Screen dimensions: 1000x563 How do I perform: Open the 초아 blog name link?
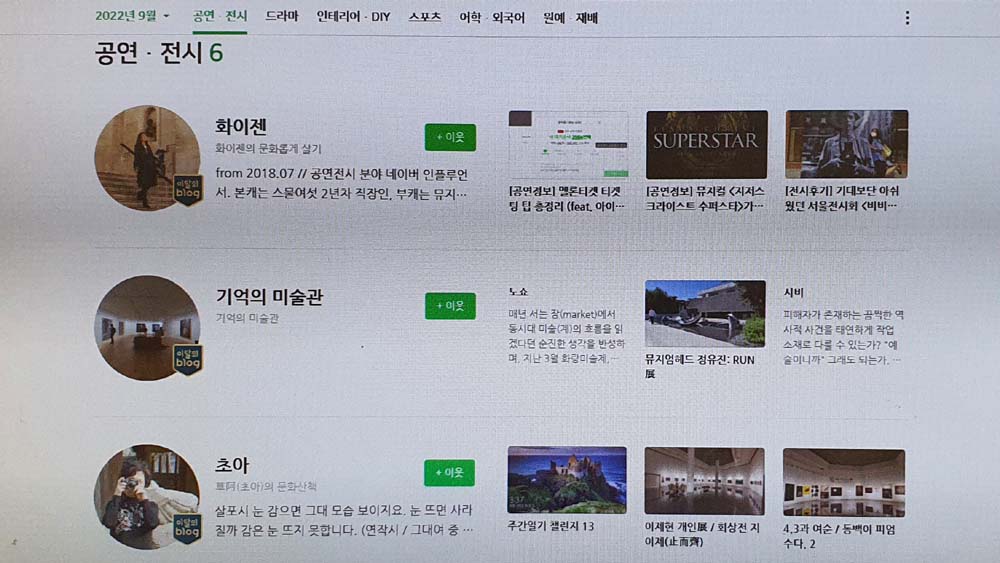coord(232,465)
